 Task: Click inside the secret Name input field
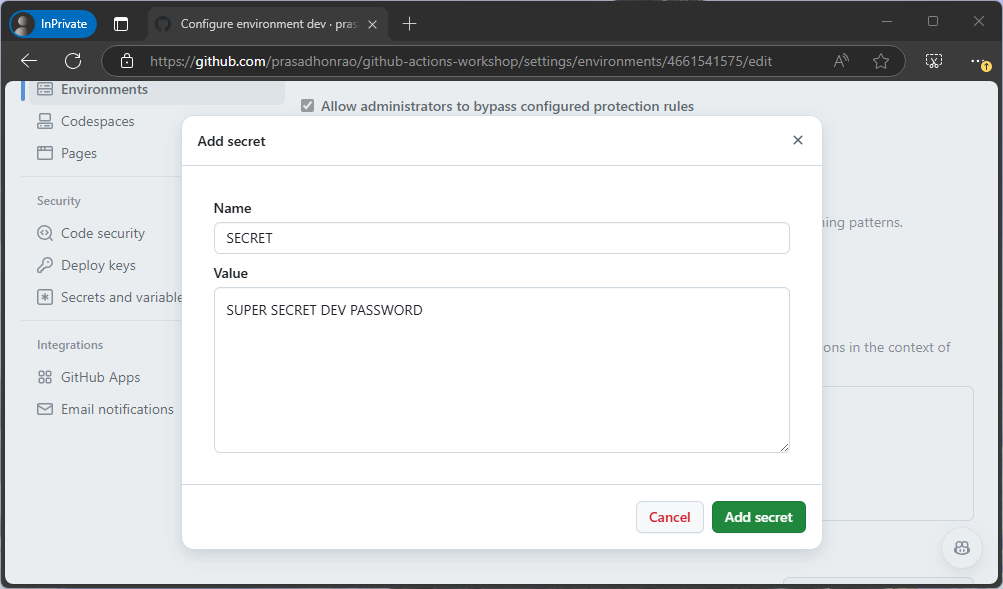point(501,238)
